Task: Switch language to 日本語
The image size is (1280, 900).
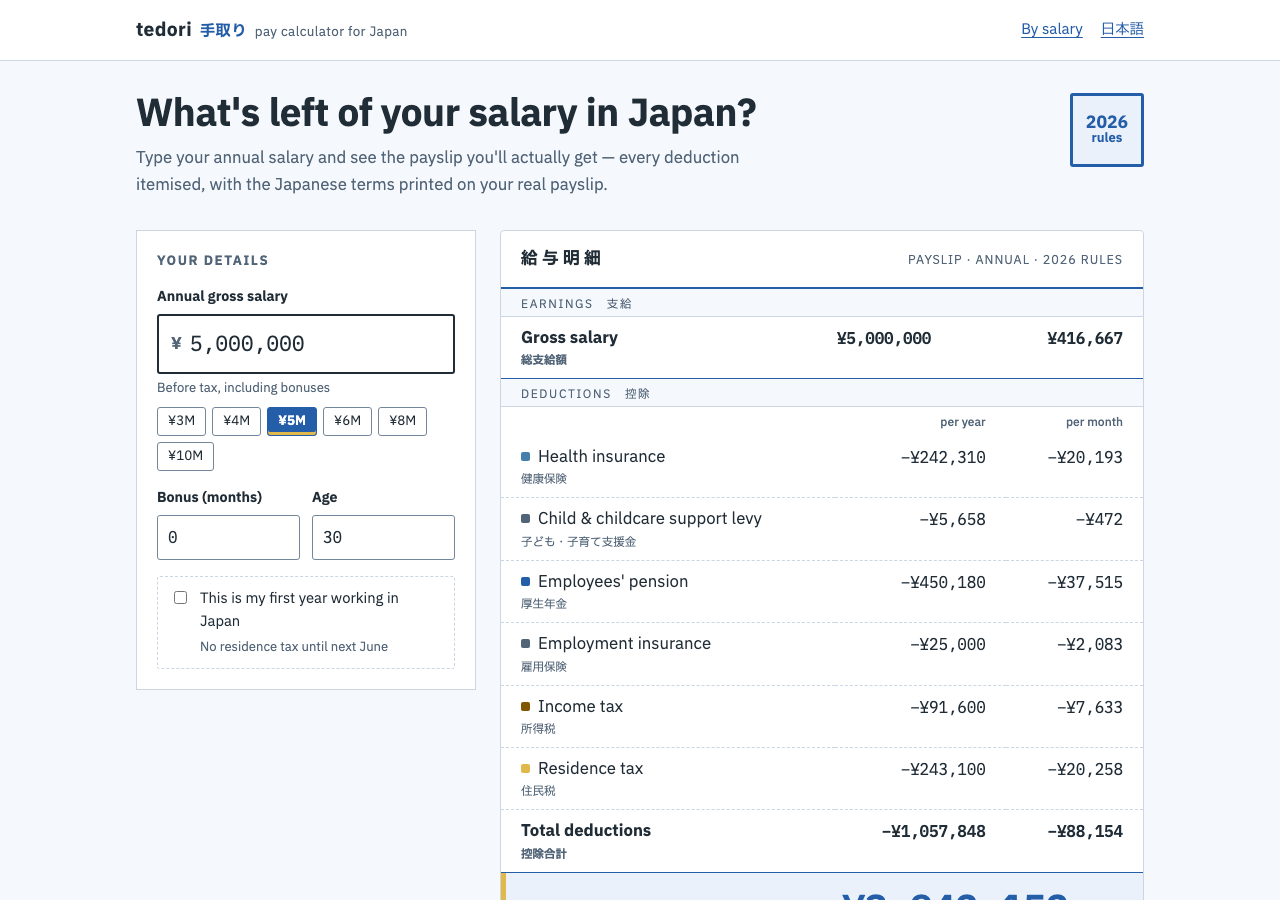Action: (1122, 29)
